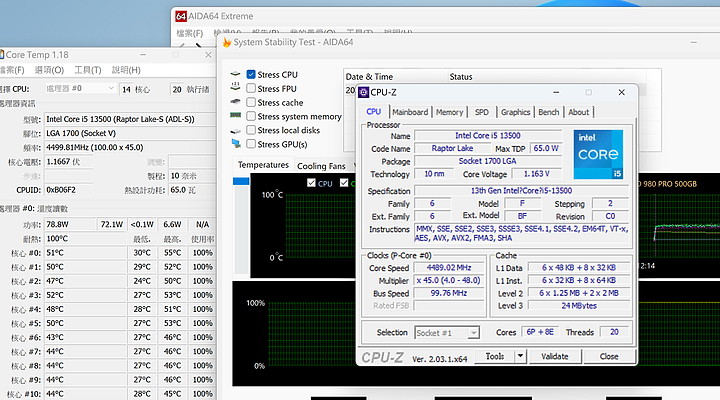720x400 pixels.
Task: Close the Core Temp 1.18 window
Action: (x=208, y=55)
